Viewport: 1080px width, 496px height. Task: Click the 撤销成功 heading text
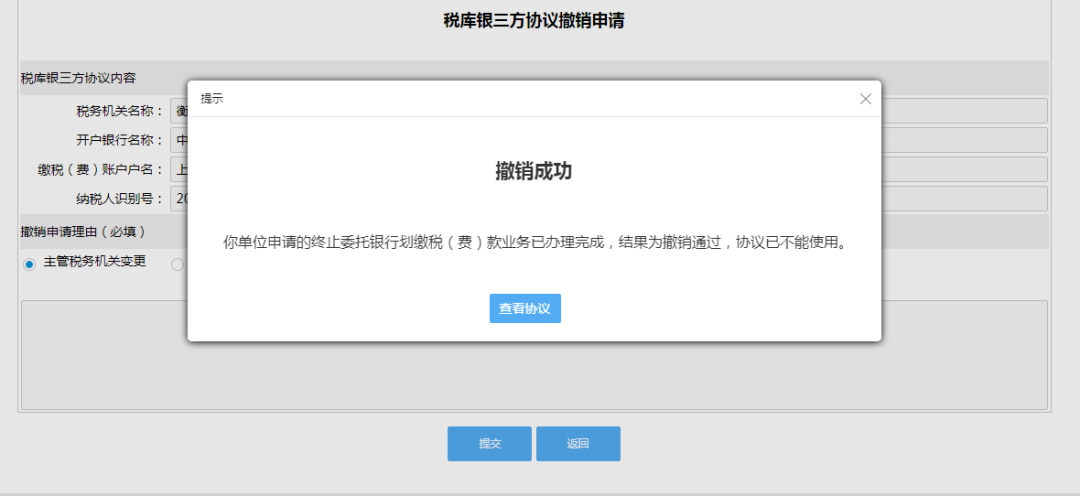pos(534,172)
